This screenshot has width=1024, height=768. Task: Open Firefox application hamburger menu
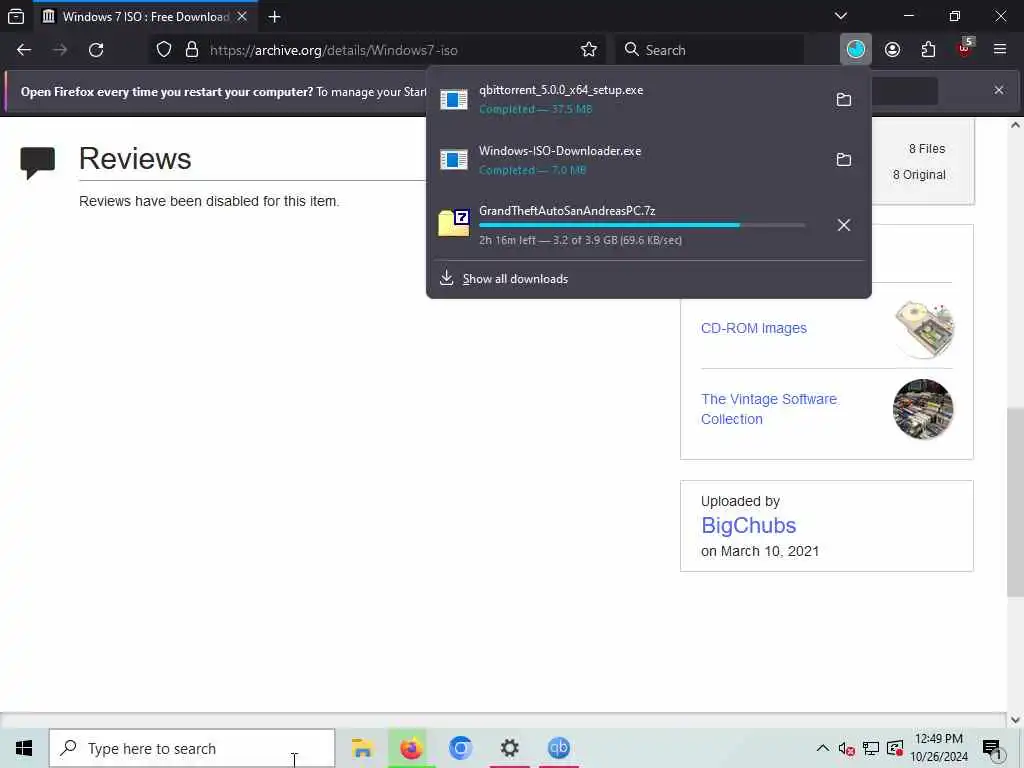(1000, 50)
